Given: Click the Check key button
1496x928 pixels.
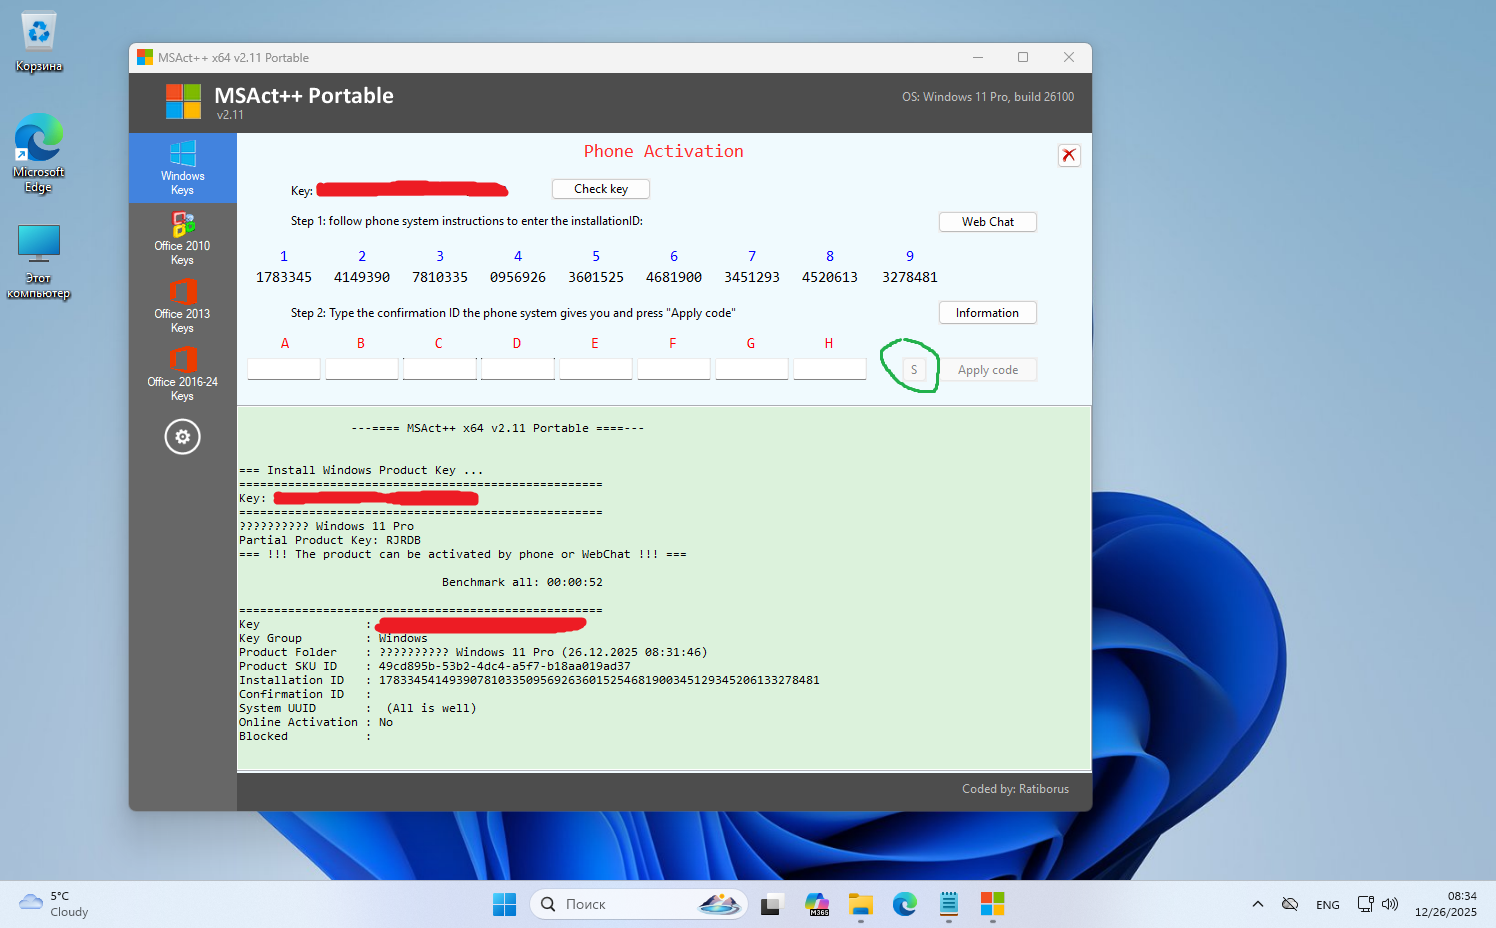Looking at the screenshot, I should [601, 189].
